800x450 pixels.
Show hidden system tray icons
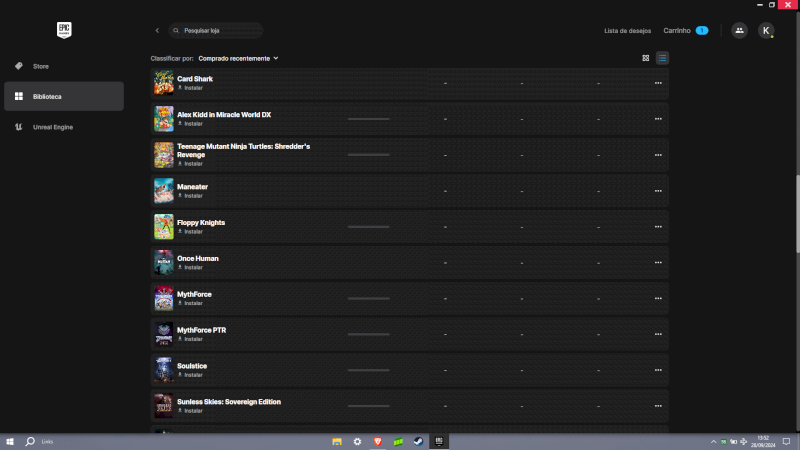pos(713,442)
